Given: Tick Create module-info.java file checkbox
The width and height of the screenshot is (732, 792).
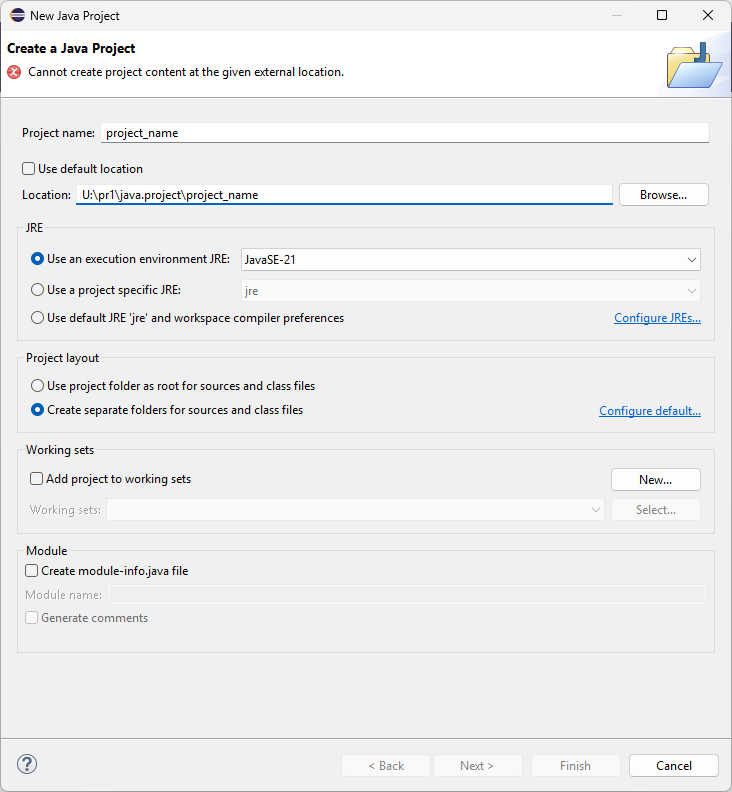Looking at the screenshot, I should (32, 571).
